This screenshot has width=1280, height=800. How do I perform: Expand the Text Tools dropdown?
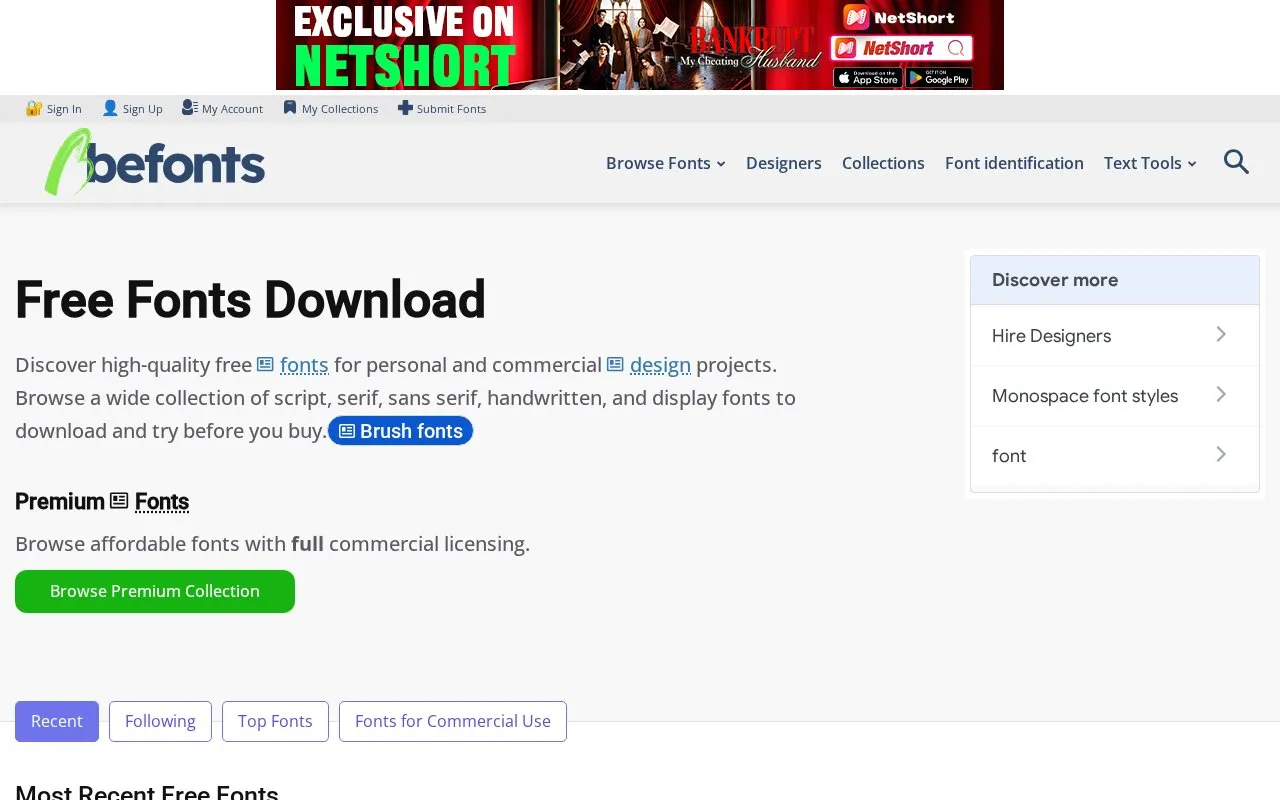pos(1150,163)
